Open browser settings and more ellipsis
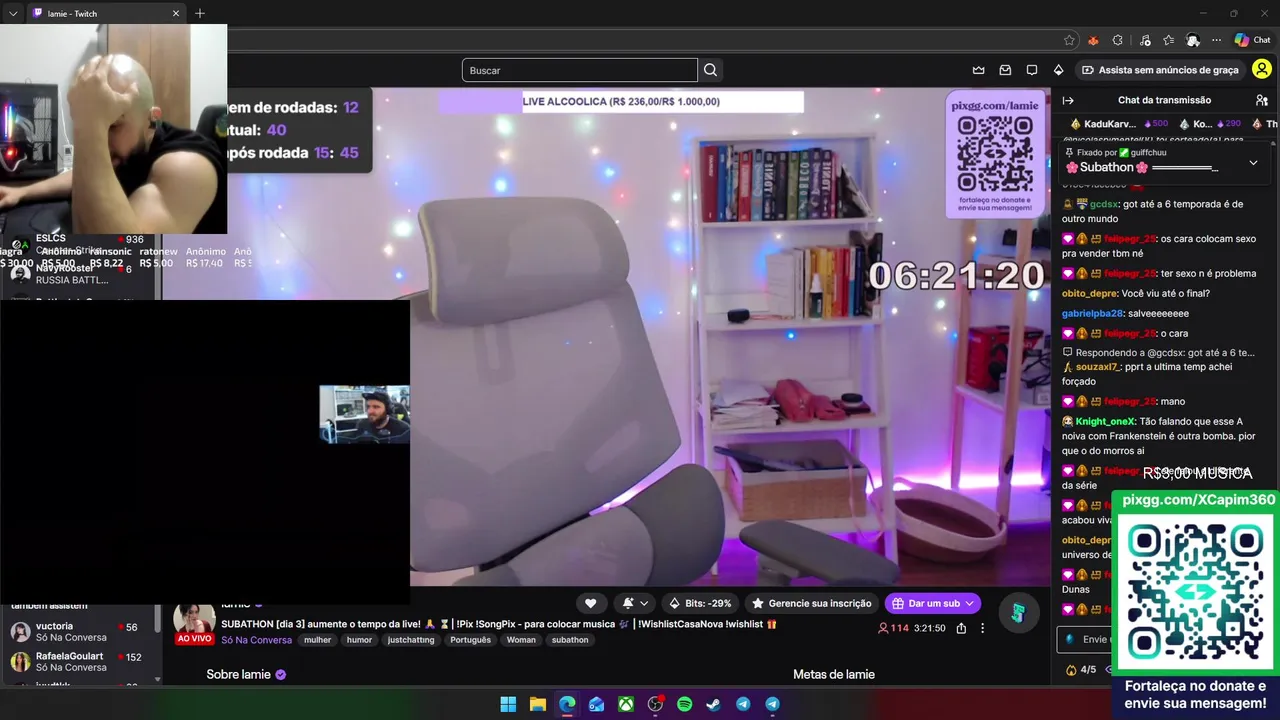This screenshot has height=720, width=1280. [x=1216, y=40]
